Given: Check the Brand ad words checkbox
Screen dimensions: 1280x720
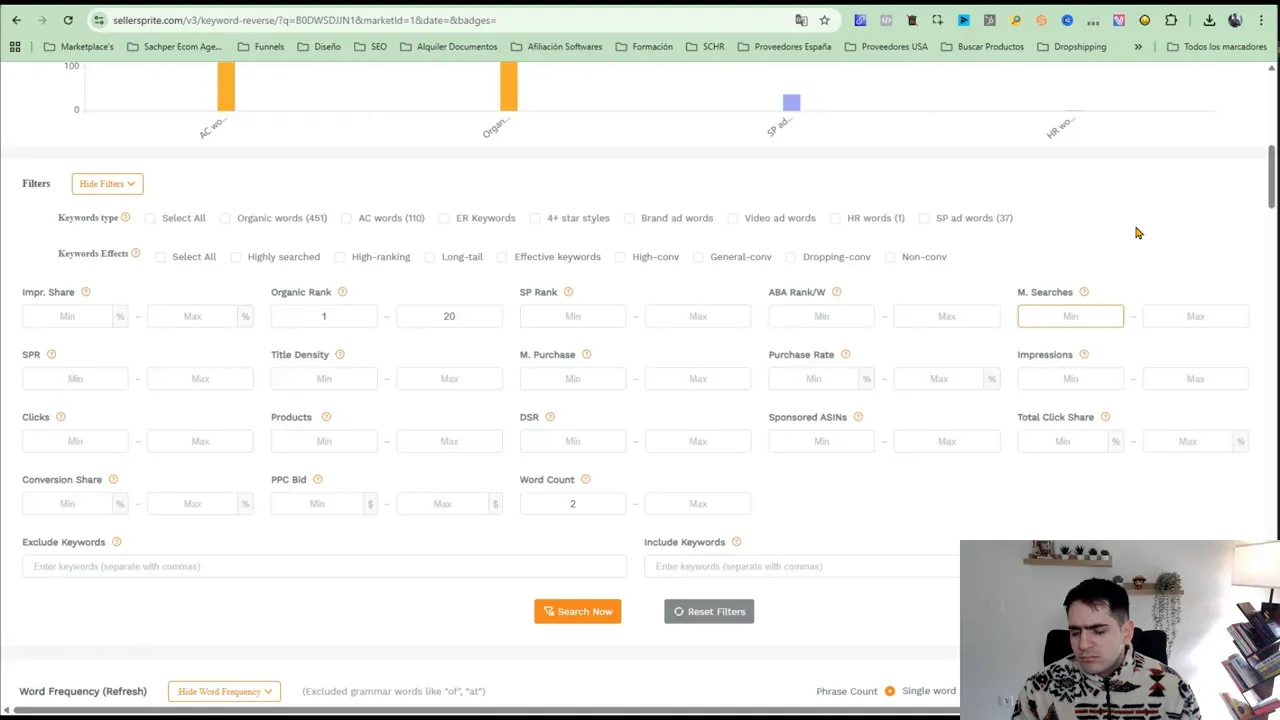Looking at the screenshot, I should (629, 218).
